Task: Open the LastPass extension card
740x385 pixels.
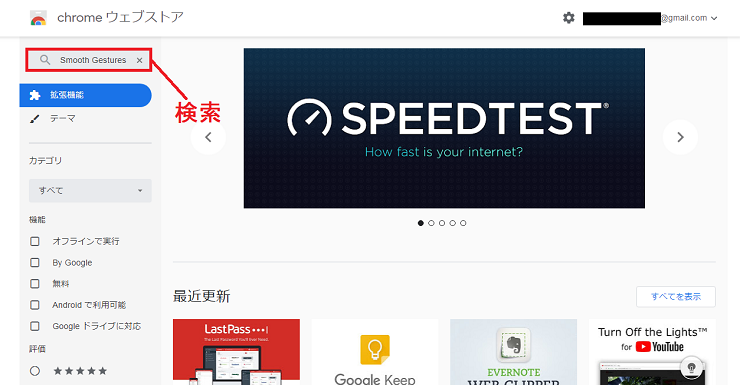Action: click(236, 352)
